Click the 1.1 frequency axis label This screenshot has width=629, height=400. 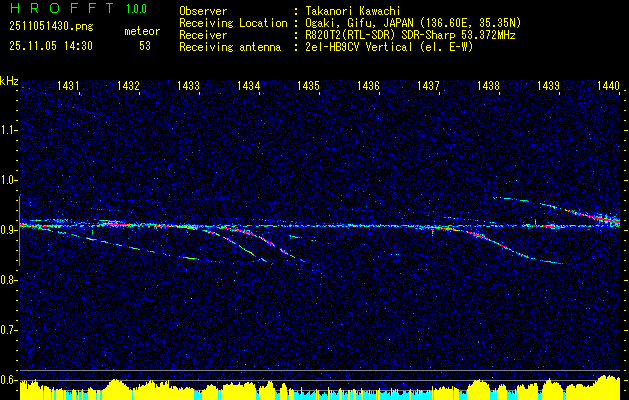(x=8, y=130)
